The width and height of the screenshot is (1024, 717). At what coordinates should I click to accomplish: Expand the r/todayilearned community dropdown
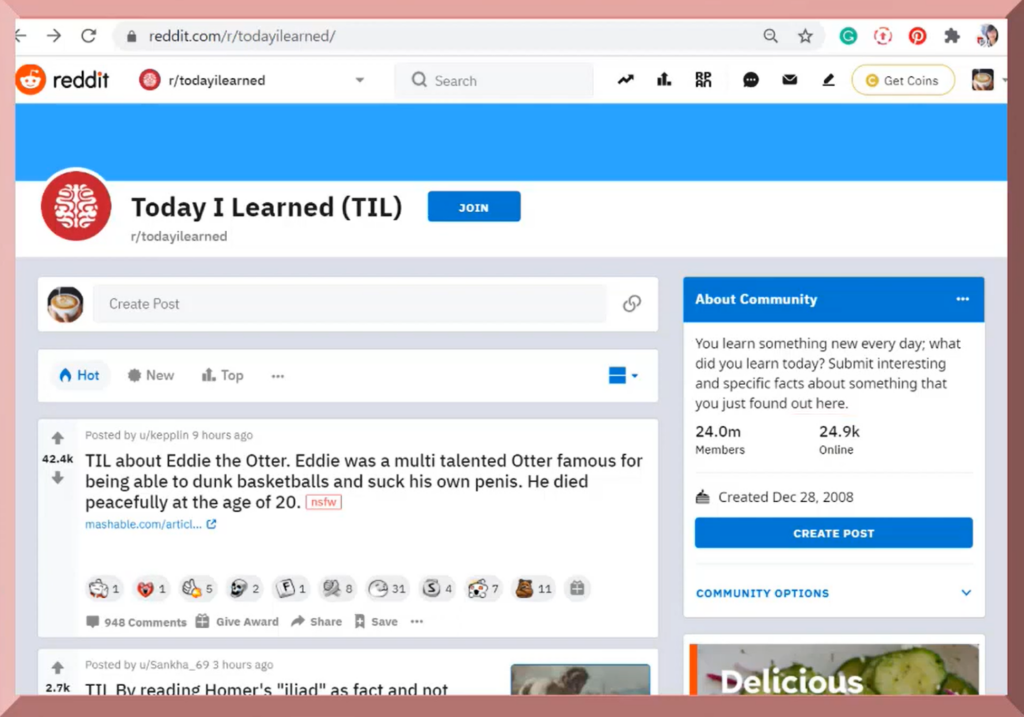click(359, 80)
